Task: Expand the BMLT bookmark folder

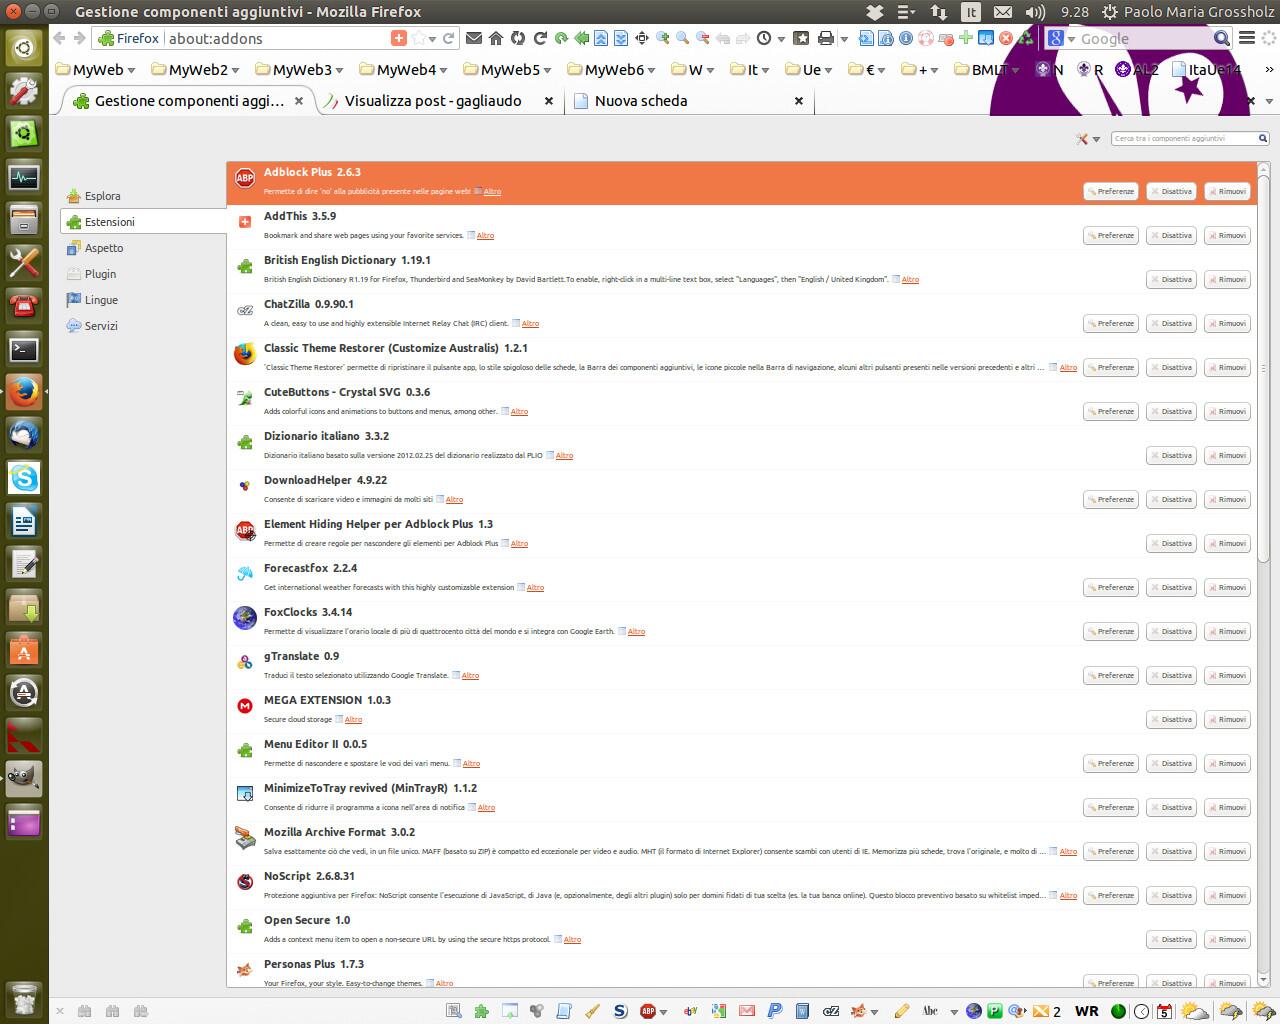Action: pyautogui.click(x=987, y=69)
